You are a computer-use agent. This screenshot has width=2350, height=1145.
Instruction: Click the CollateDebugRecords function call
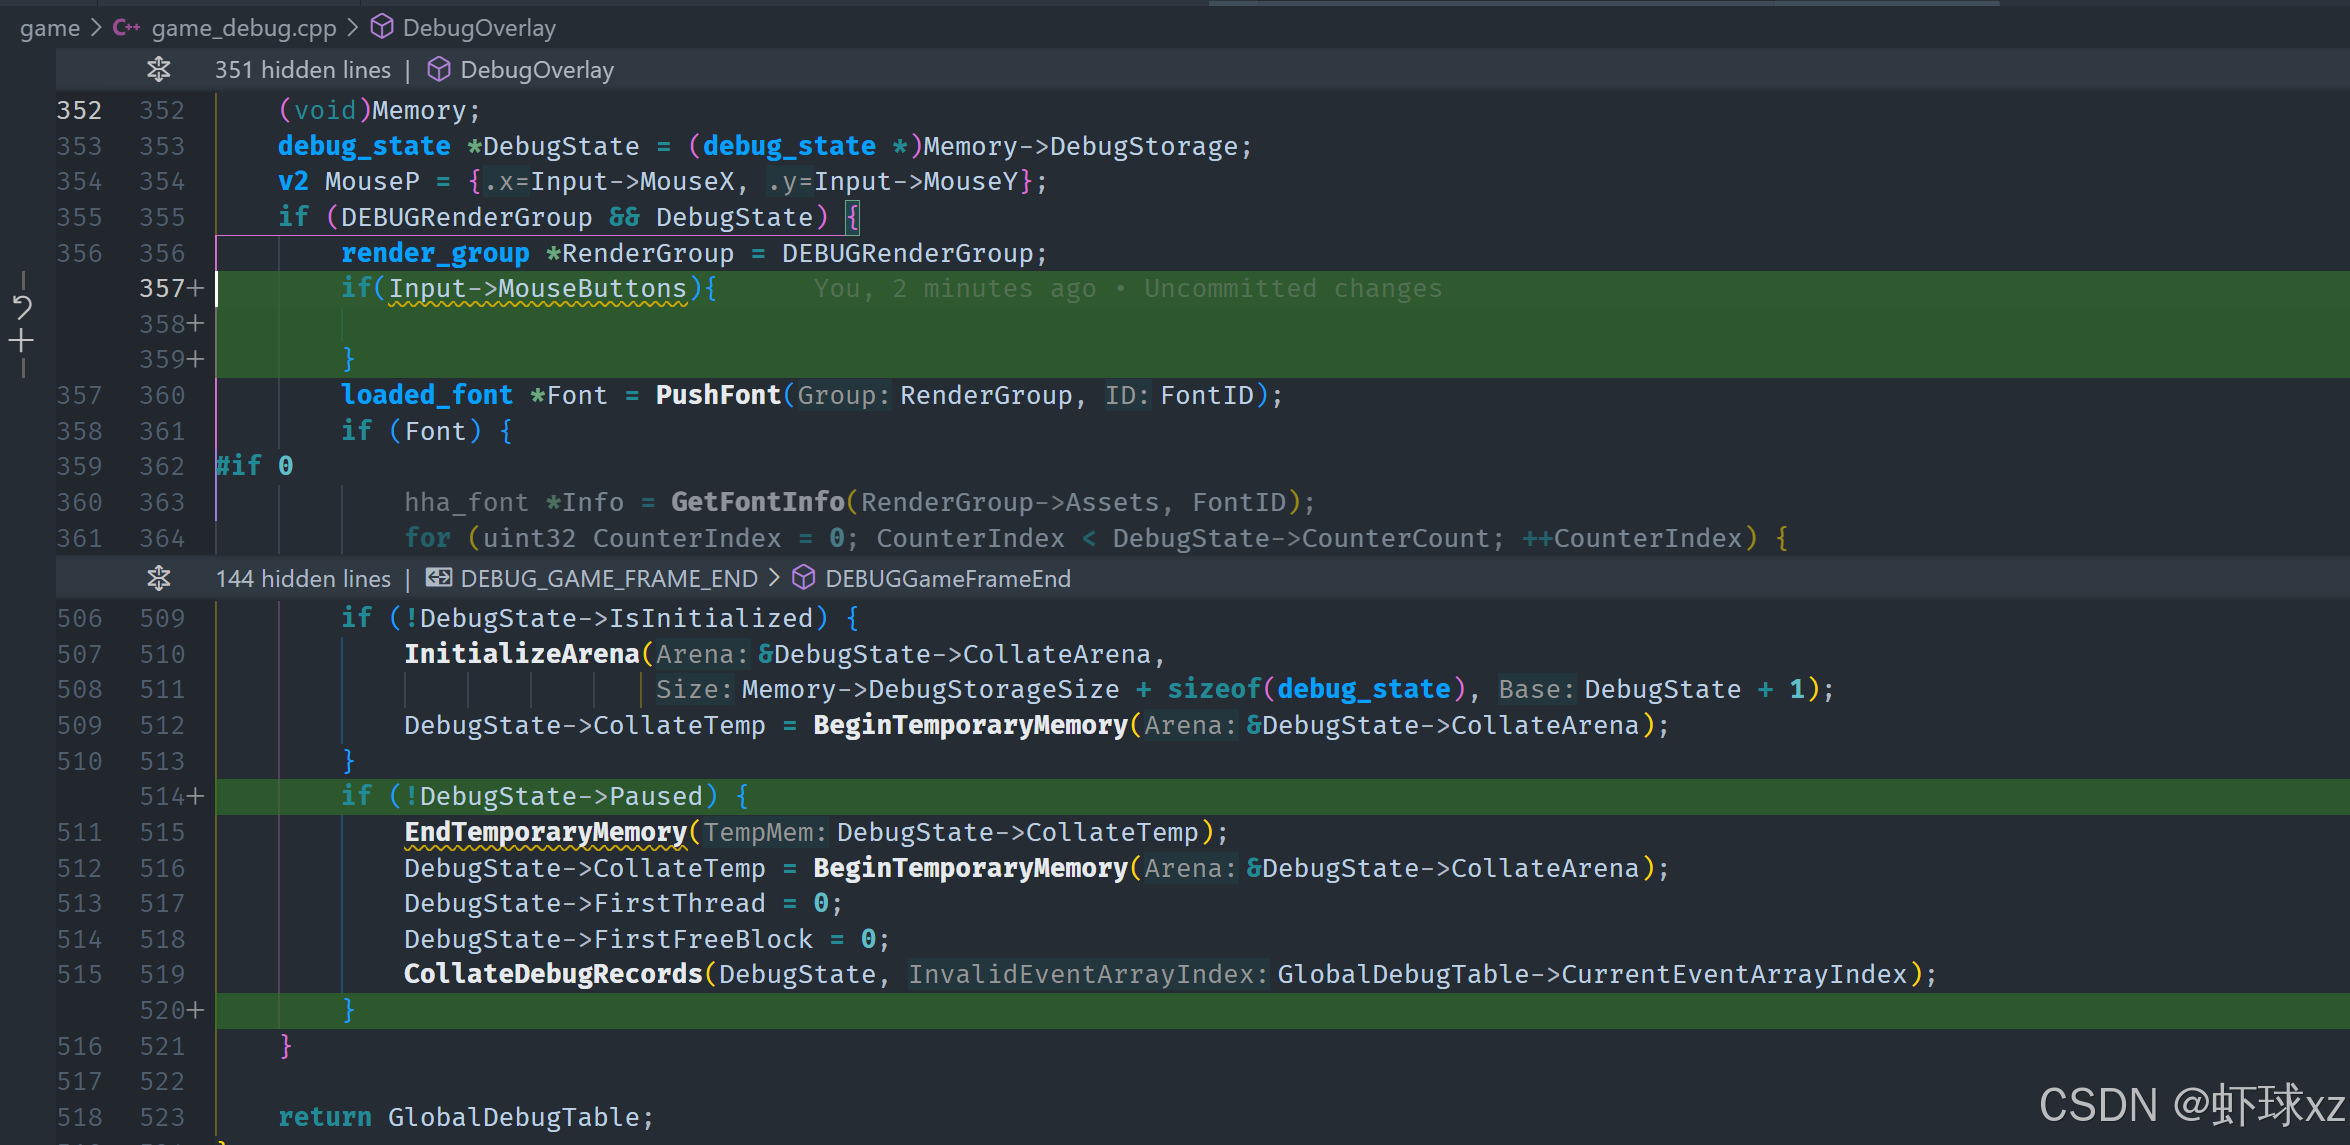[x=553, y=975]
